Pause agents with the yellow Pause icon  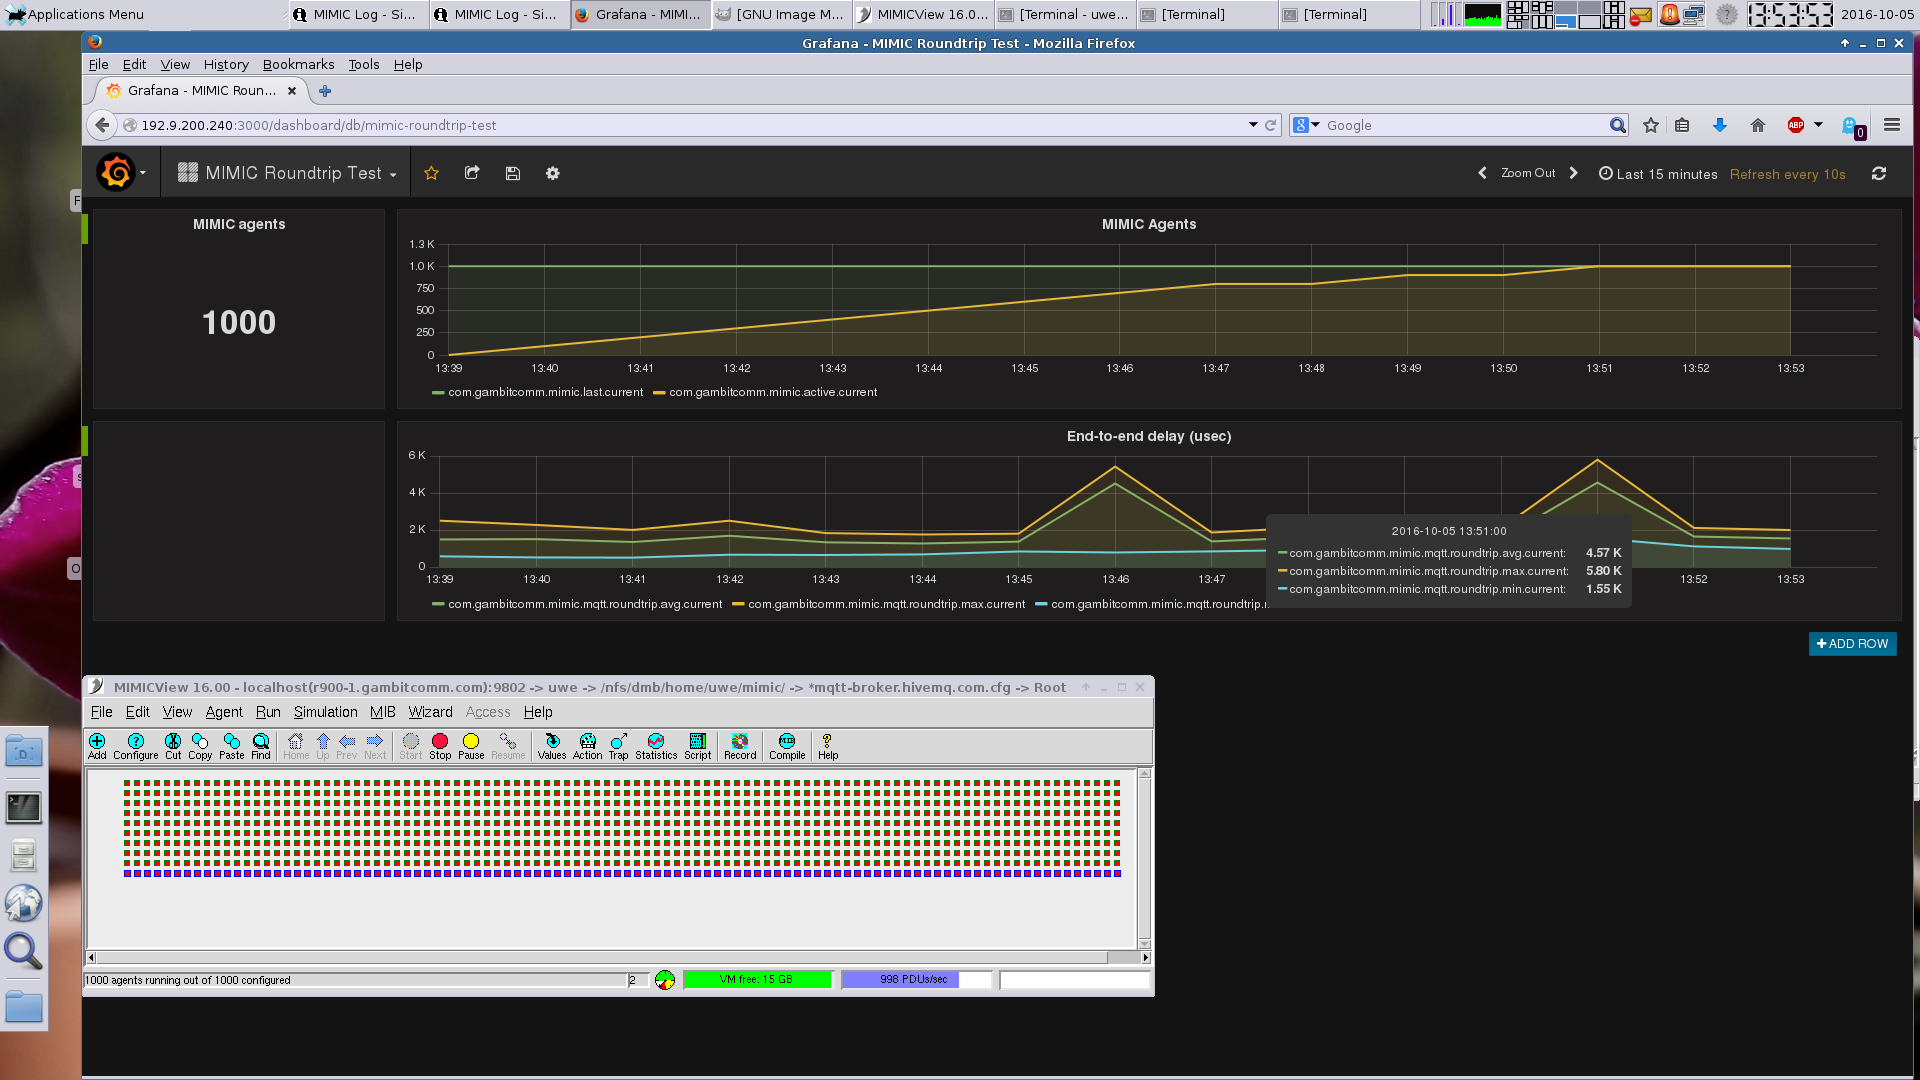(x=471, y=746)
